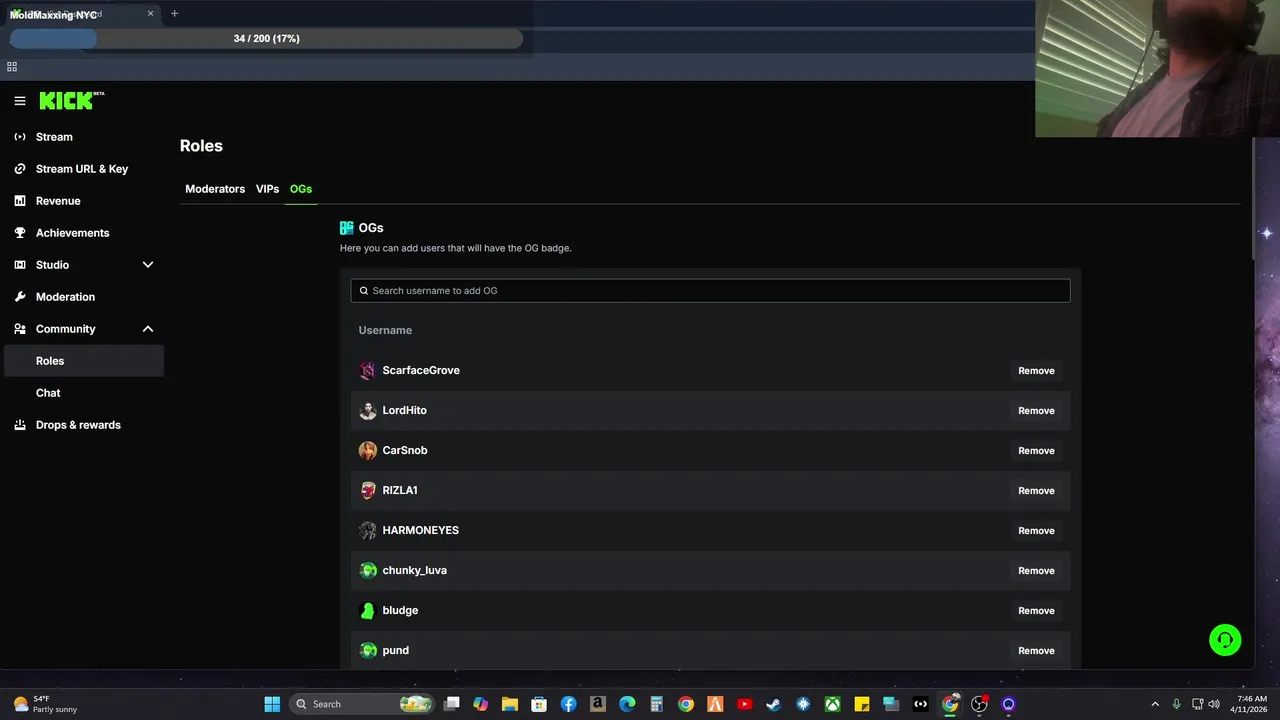Open the Windows Start menu
This screenshot has width=1280, height=720.
coord(272,704)
